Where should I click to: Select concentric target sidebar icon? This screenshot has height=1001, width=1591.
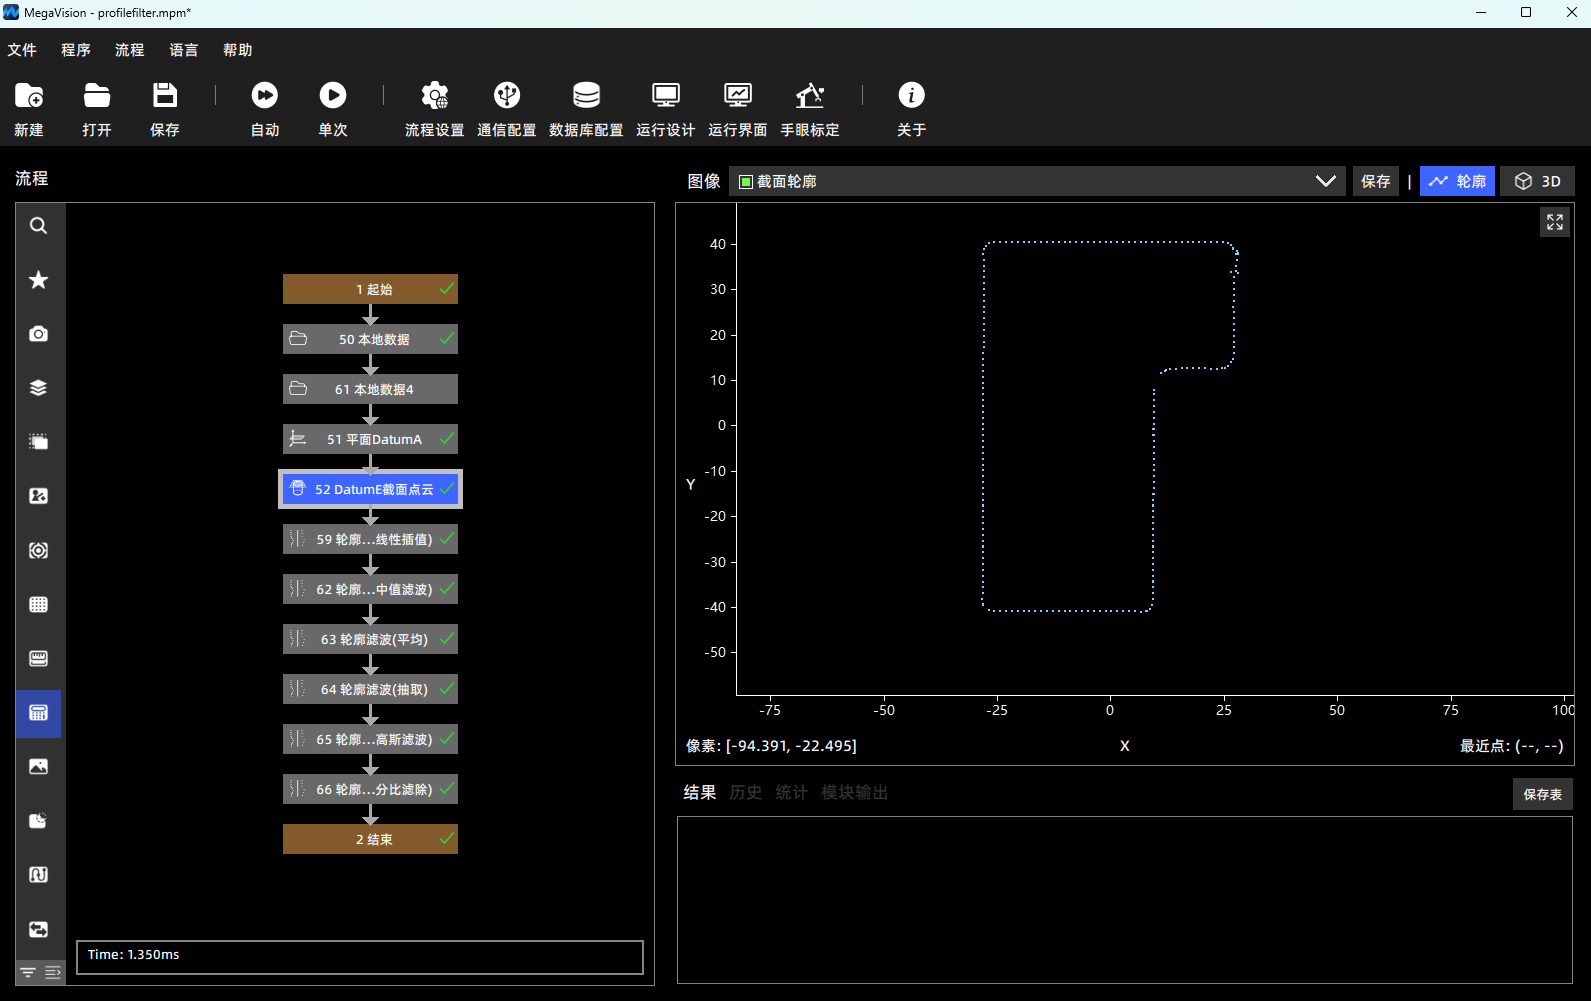click(x=39, y=550)
